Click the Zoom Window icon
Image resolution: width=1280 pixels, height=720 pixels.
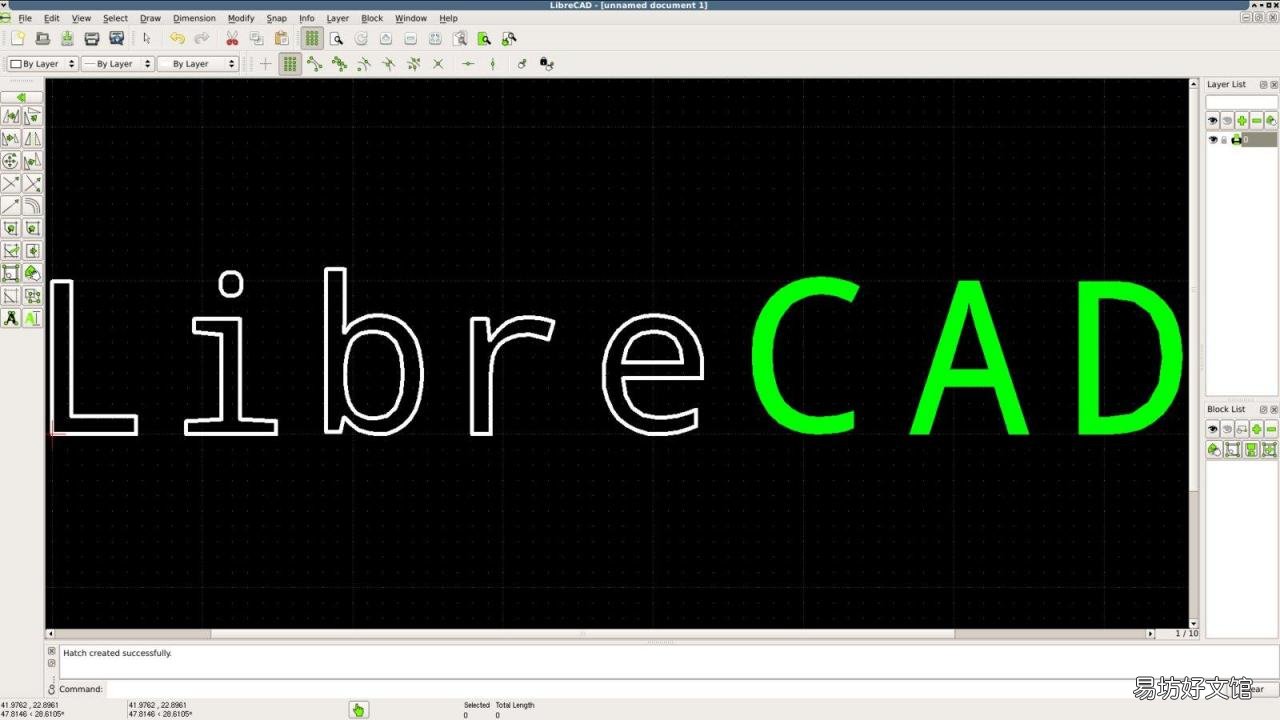click(x=484, y=39)
